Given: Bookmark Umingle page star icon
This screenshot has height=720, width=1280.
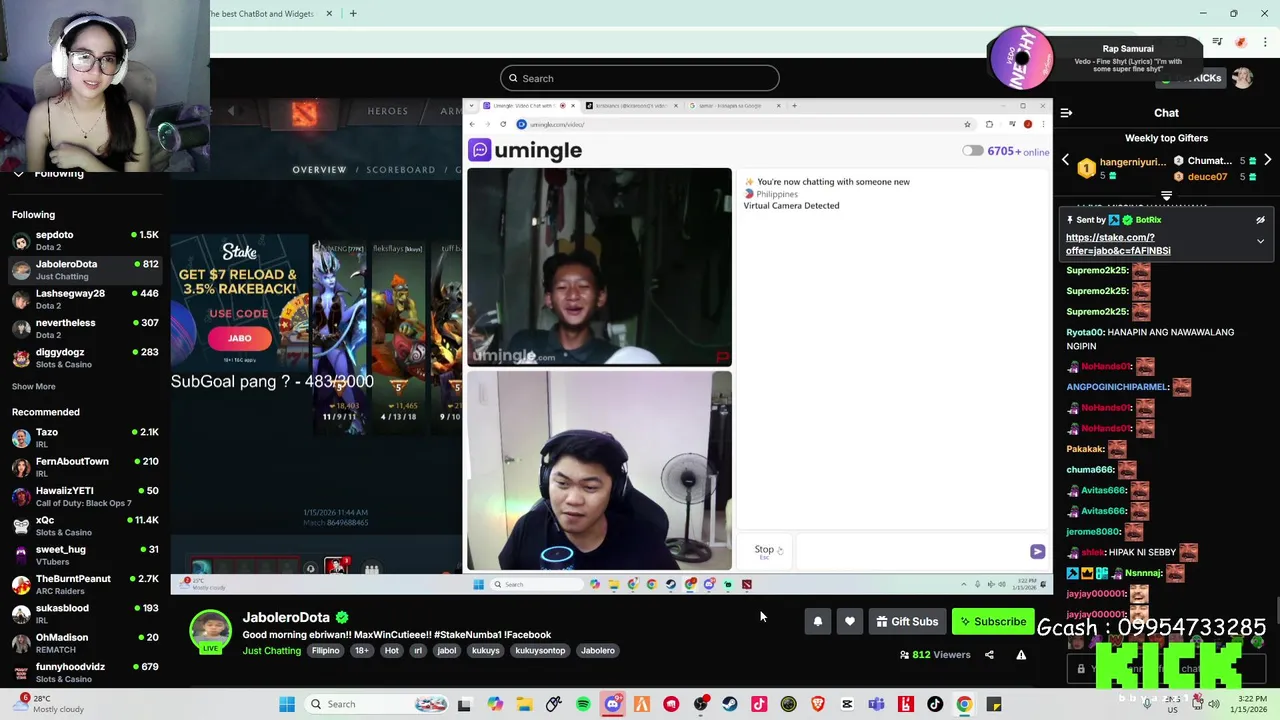Looking at the screenshot, I should coord(967,124).
